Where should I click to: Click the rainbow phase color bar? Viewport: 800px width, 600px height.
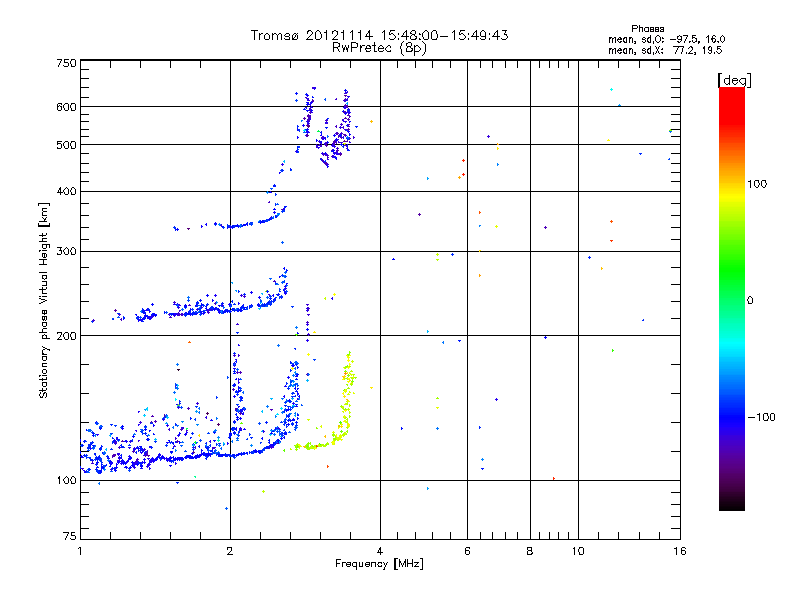tap(732, 298)
